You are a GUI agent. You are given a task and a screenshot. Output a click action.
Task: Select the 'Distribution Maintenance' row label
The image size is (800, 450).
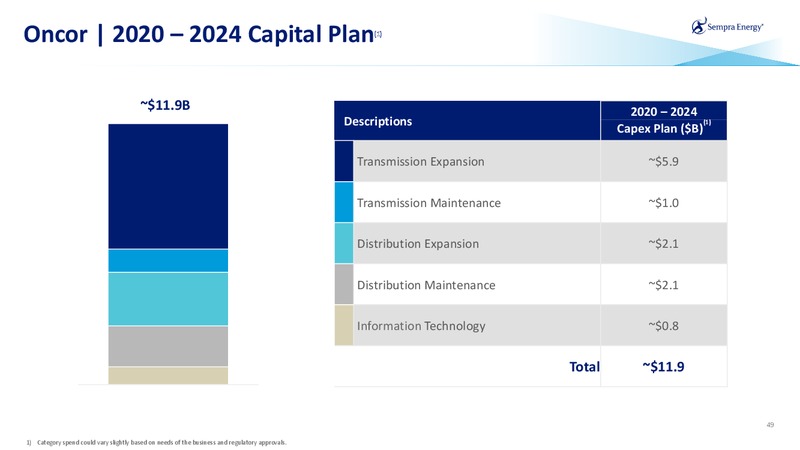pos(426,285)
